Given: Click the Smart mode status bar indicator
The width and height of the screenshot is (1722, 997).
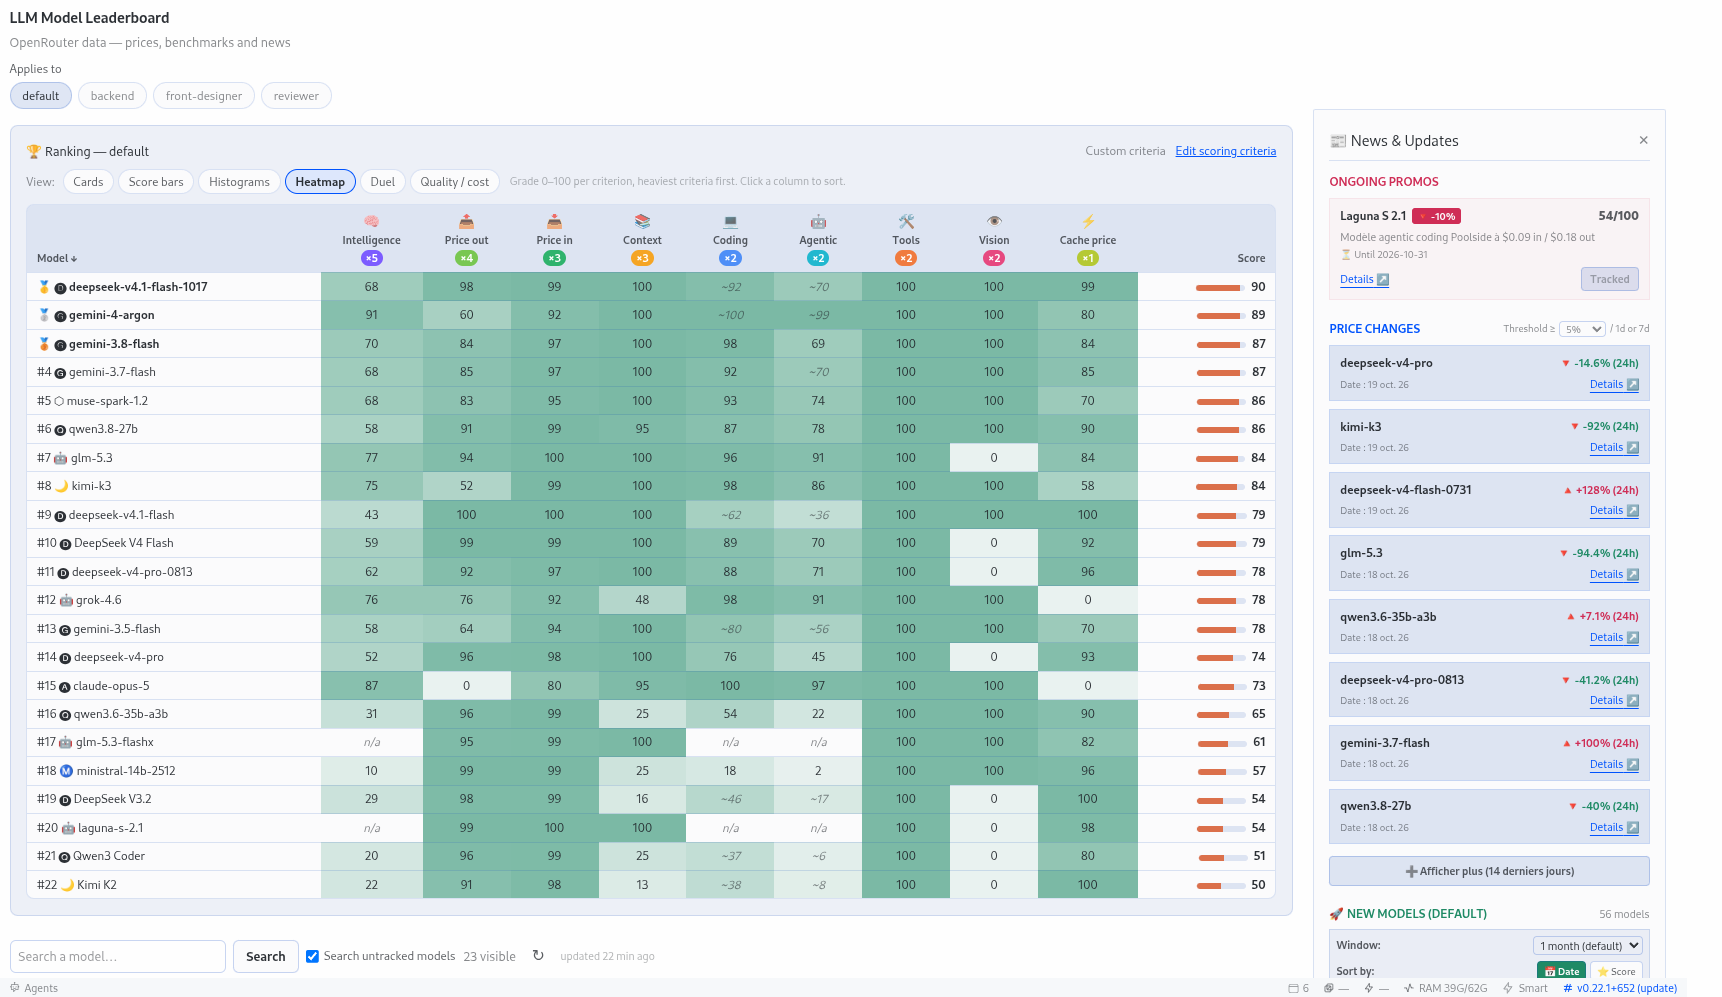Looking at the screenshot, I should pyautogui.click(x=1525, y=988).
